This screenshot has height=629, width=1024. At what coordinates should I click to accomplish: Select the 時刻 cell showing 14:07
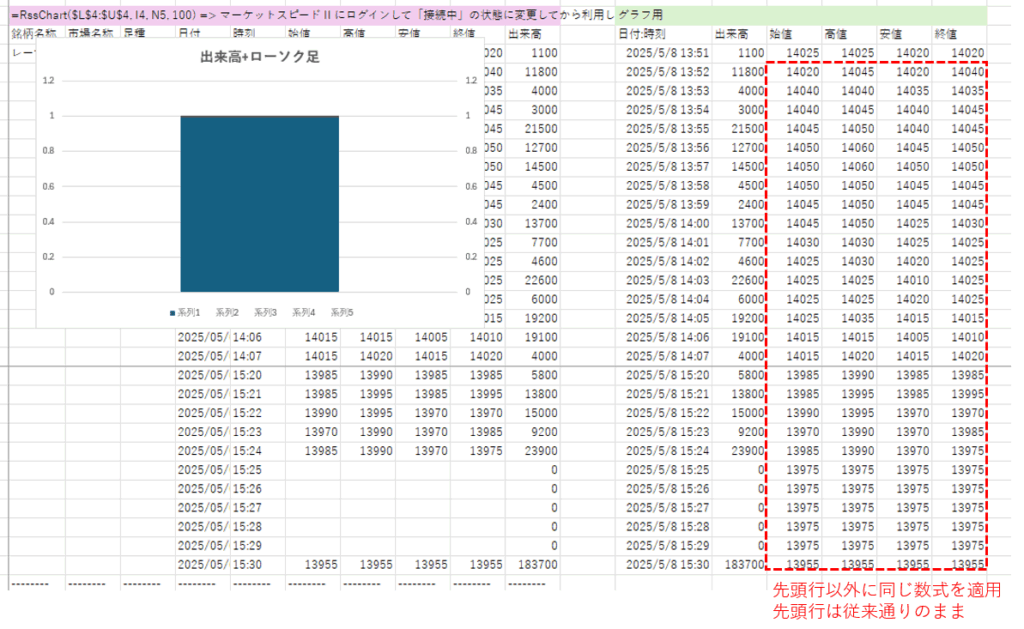[x=257, y=356]
